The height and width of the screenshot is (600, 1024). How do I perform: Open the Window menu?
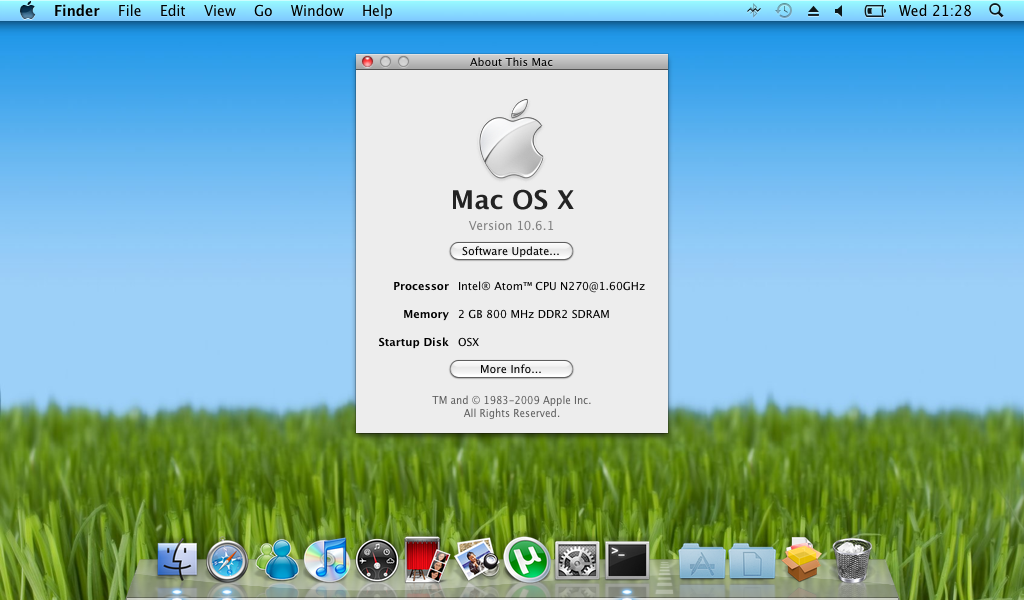[x=317, y=10]
